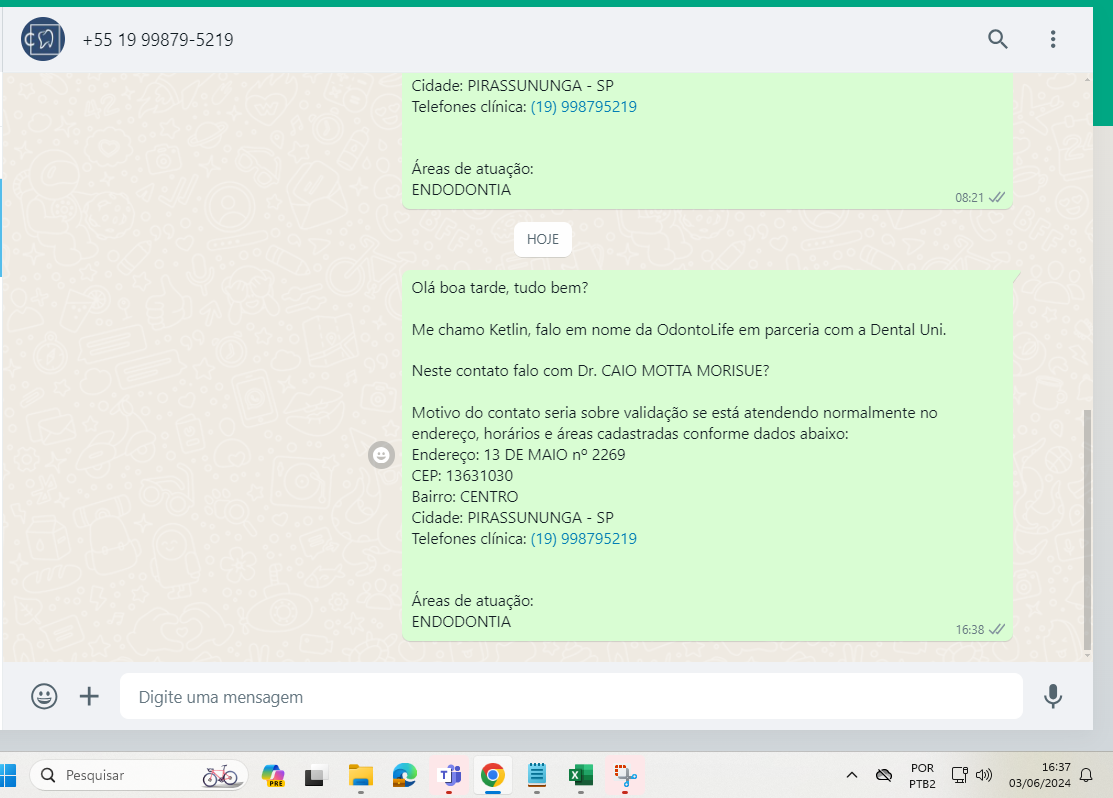
Task: Open network settings tray icon
Action: pyautogui.click(x=959, y=775)
